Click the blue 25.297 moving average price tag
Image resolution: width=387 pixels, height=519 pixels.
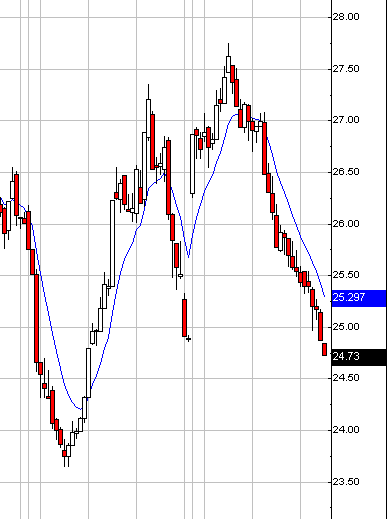coord(359,298)
